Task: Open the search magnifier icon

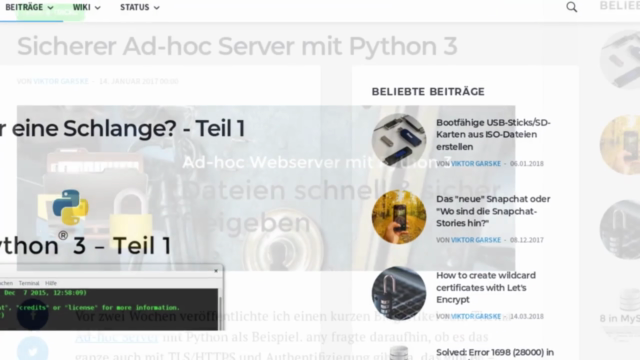Action: click(x=571, y=7)
